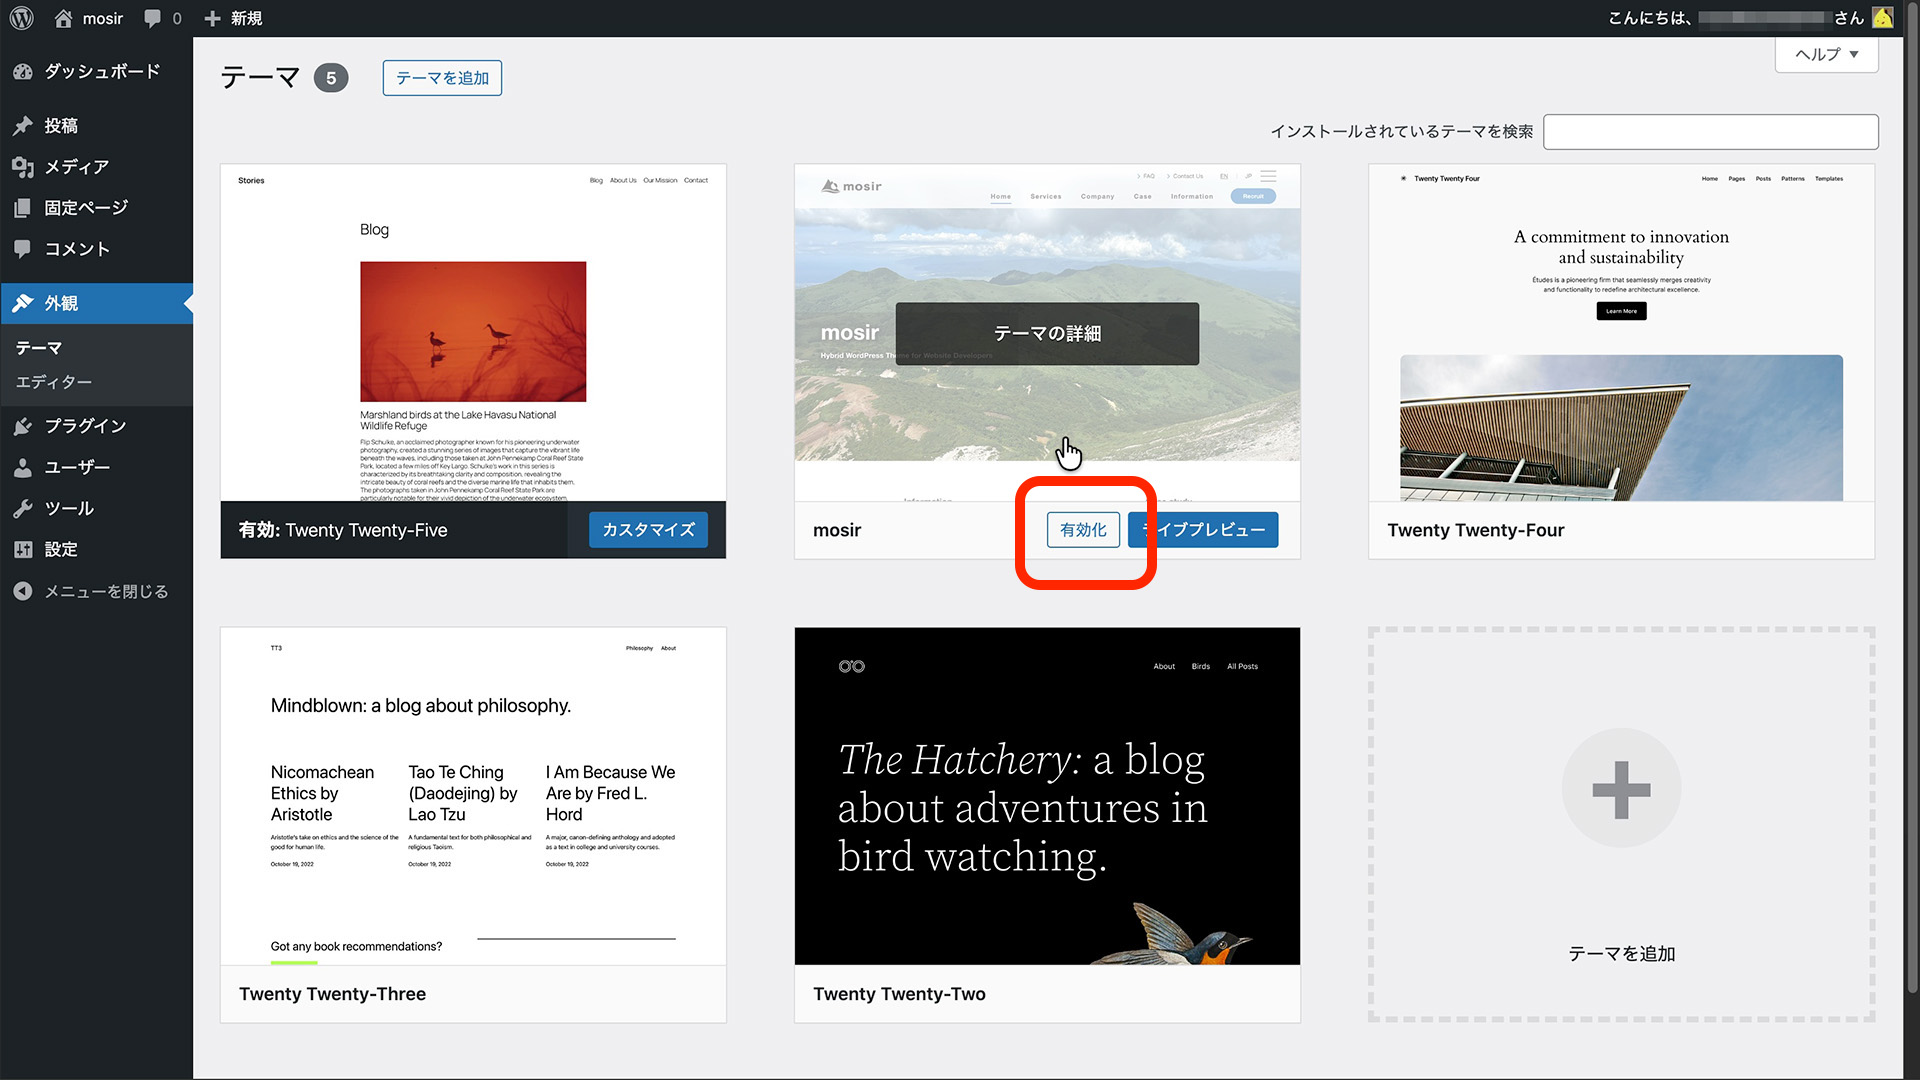
Task: Click the plus icon for 新規
Action: click(212, 18)
